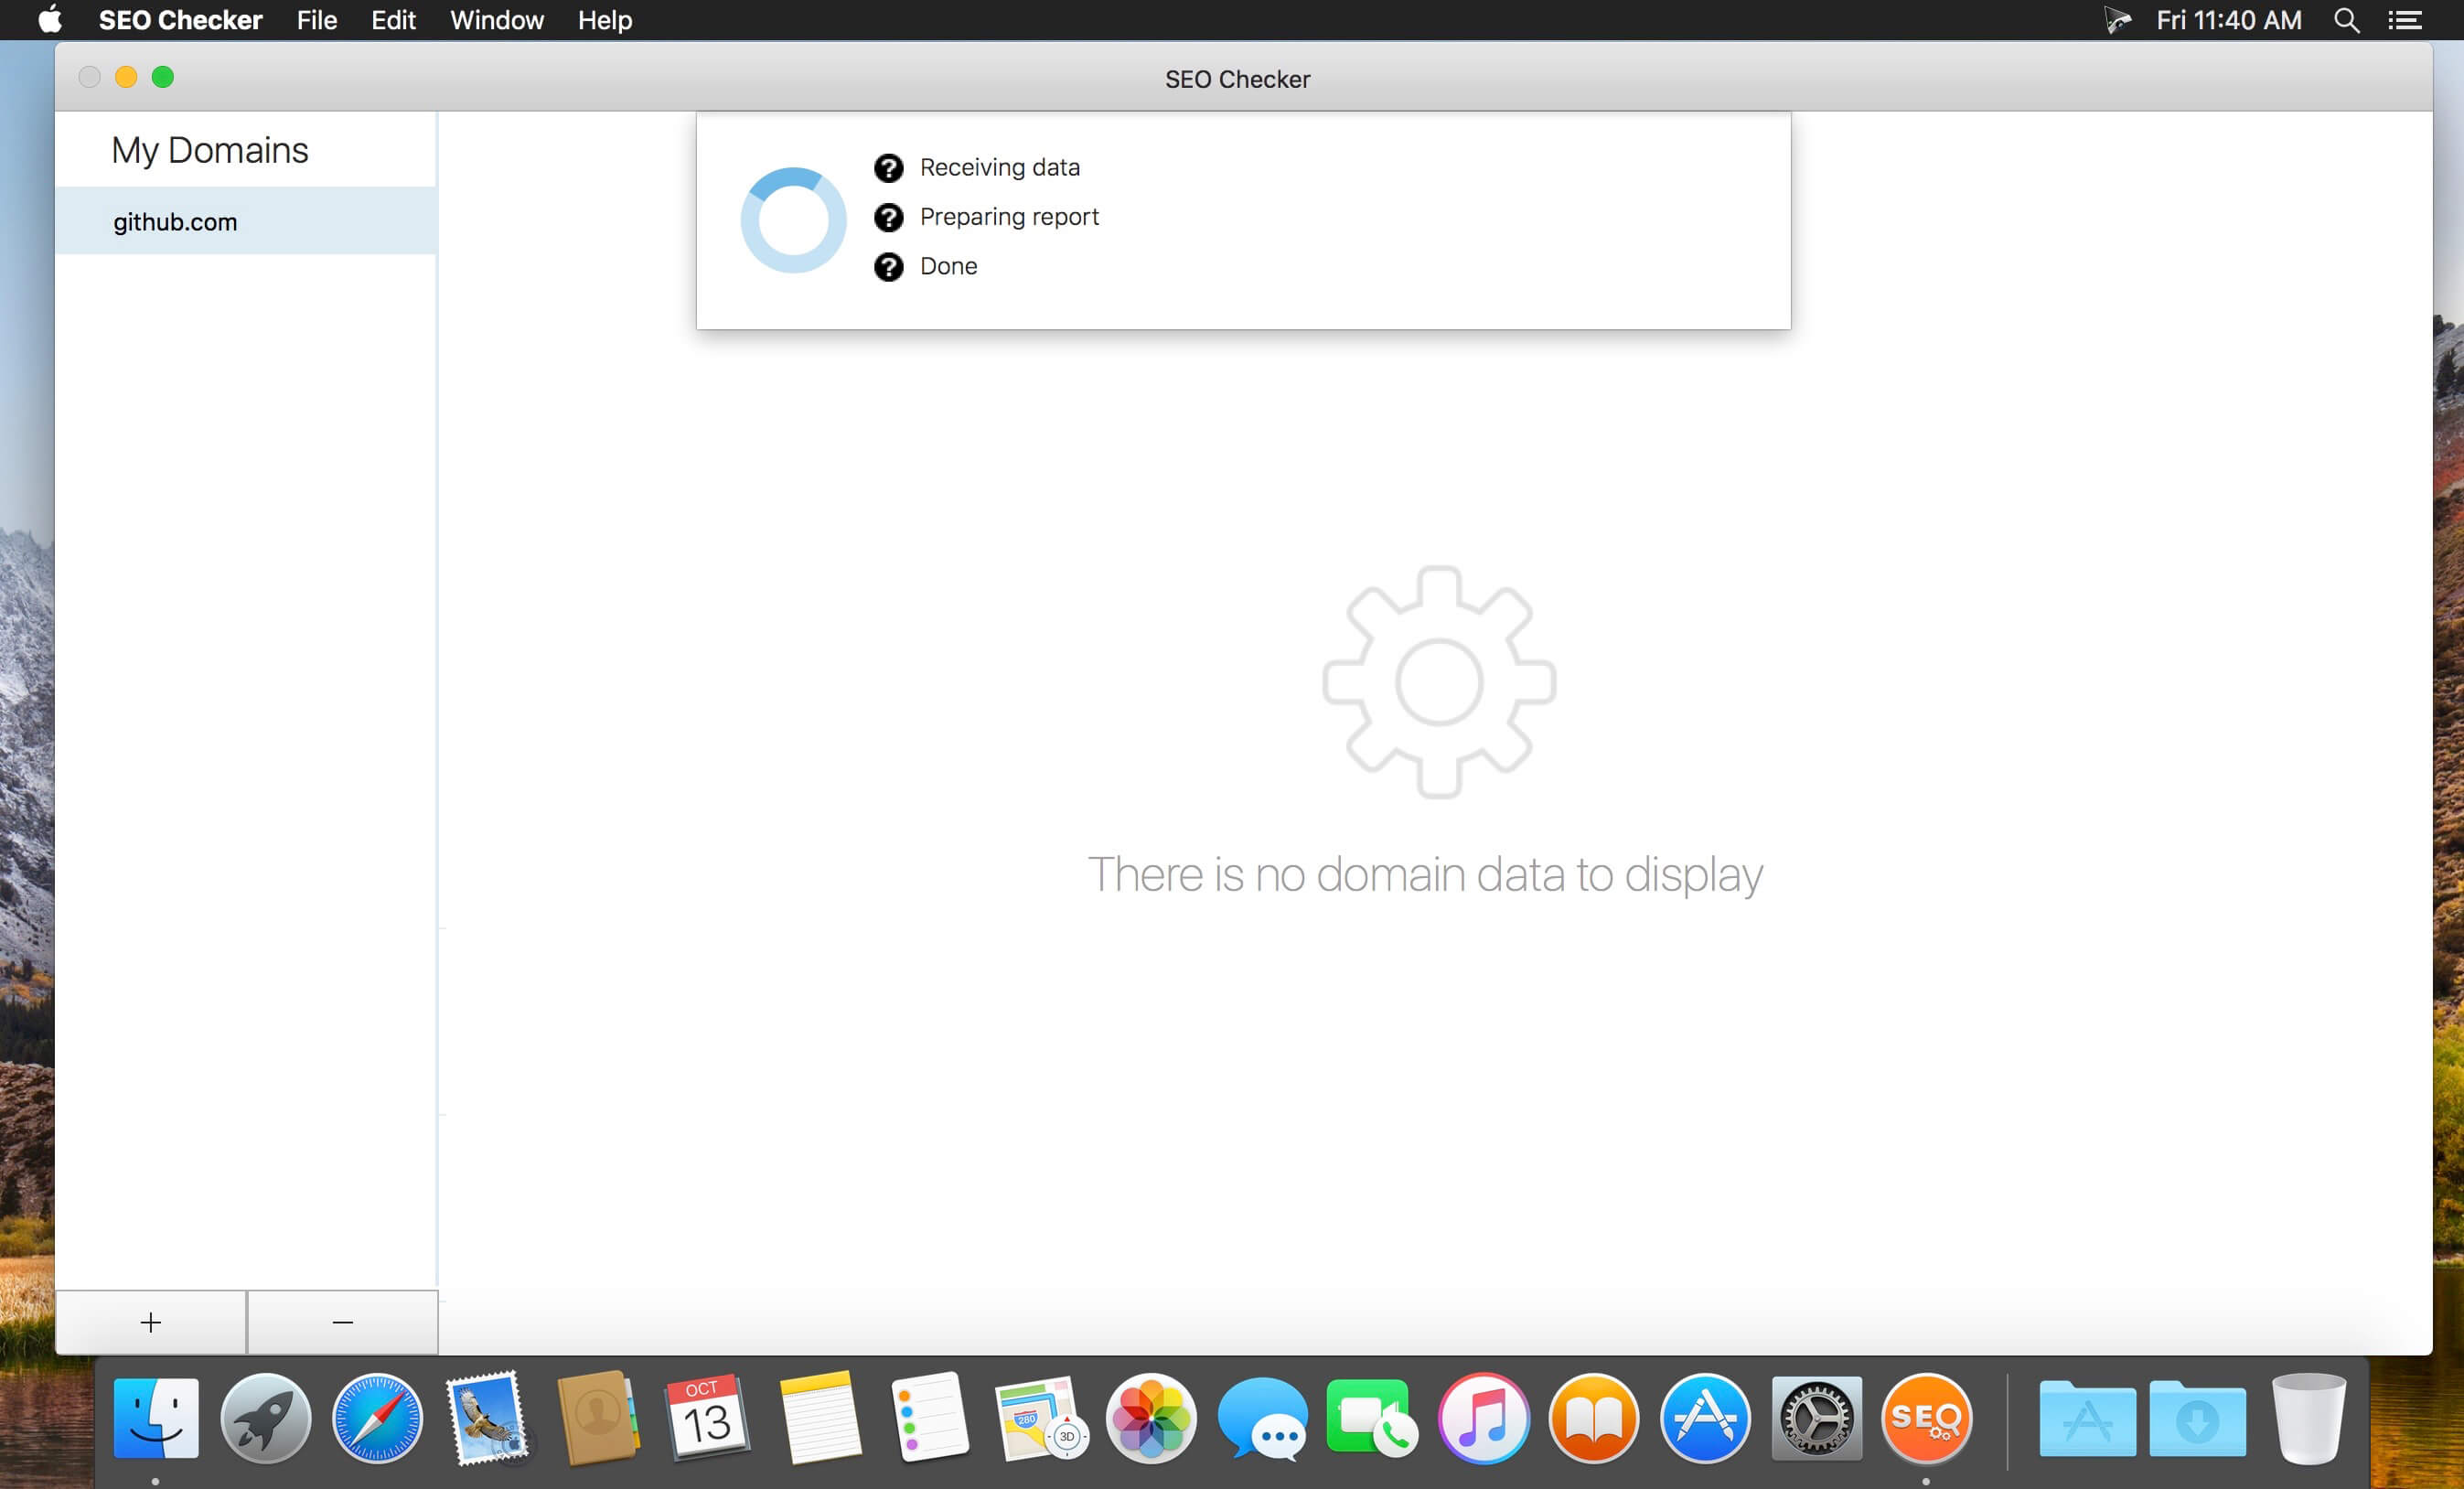Viewport: 2464px width, 1489px height.
Task: Open Mail from the Dock
Action: (488, 1418)
